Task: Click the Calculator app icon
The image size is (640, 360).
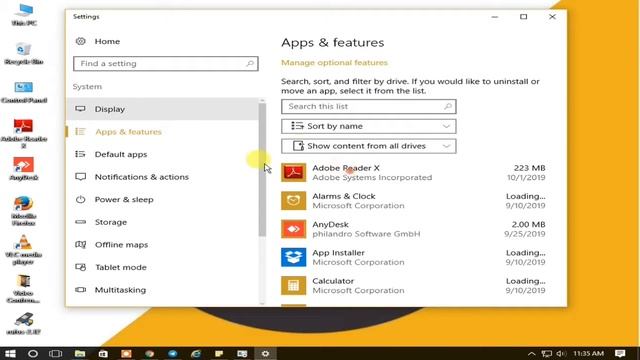Action: pyautogui.click(x=293, y=285)
